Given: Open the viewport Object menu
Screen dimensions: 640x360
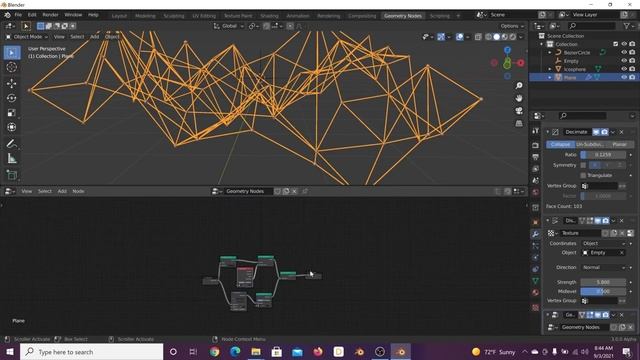Looking at the screenshot, I should pyautogui.click(x=112, y=37).
